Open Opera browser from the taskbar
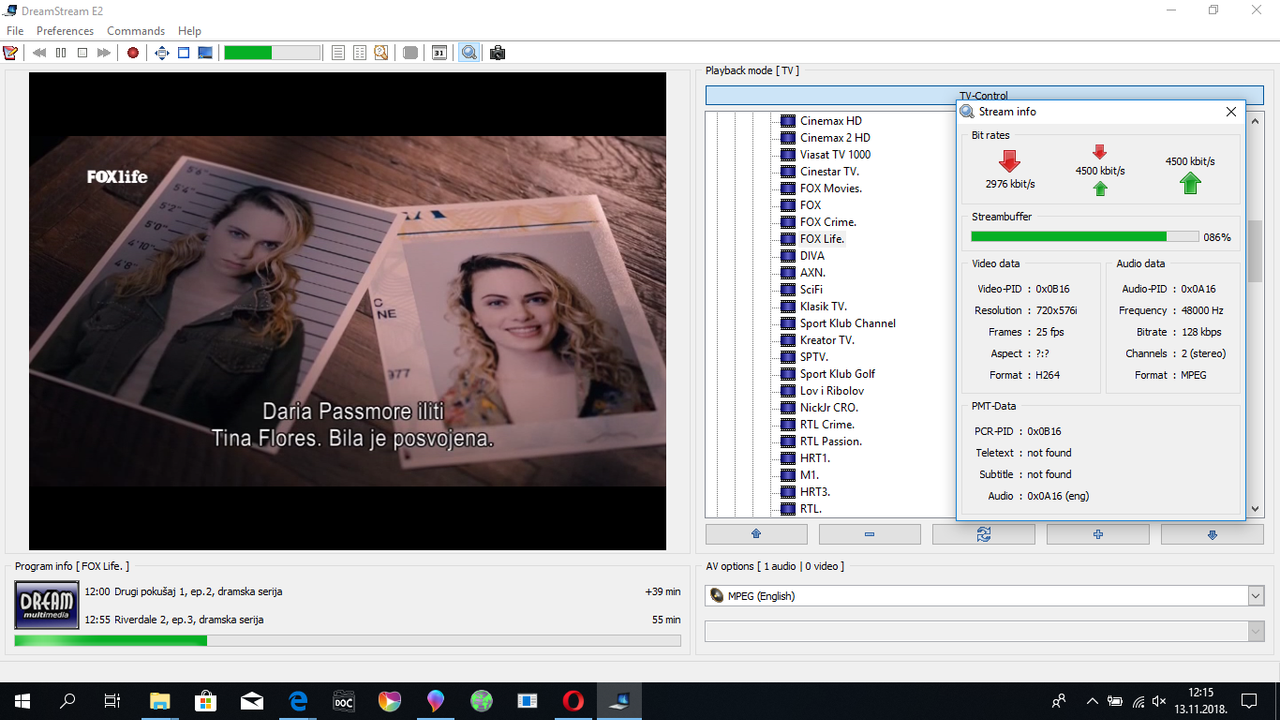Image resolution: width=1280 pixels, height=720 pixels. point(573,701)
